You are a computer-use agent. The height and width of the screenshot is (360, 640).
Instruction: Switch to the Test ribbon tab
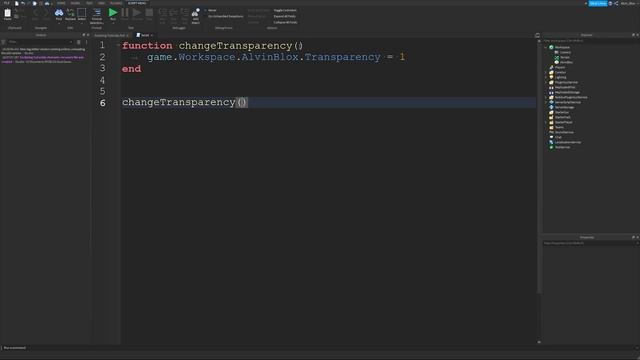pos(89,3)
